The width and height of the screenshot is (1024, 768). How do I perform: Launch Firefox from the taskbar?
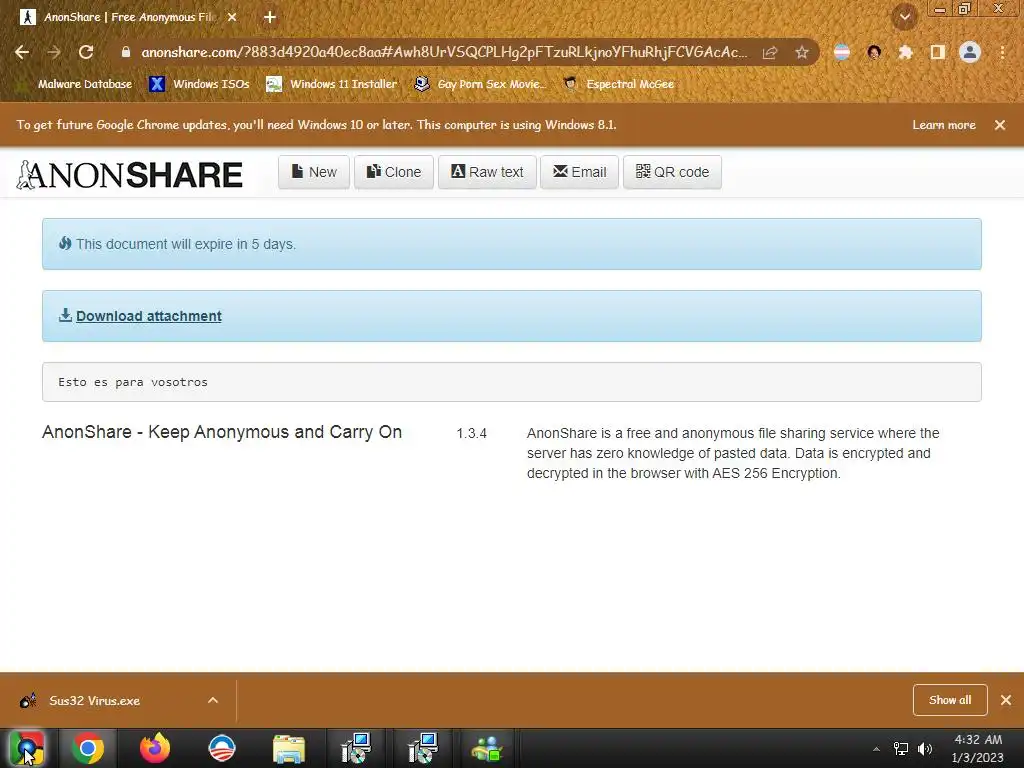[x=155, y=748]
